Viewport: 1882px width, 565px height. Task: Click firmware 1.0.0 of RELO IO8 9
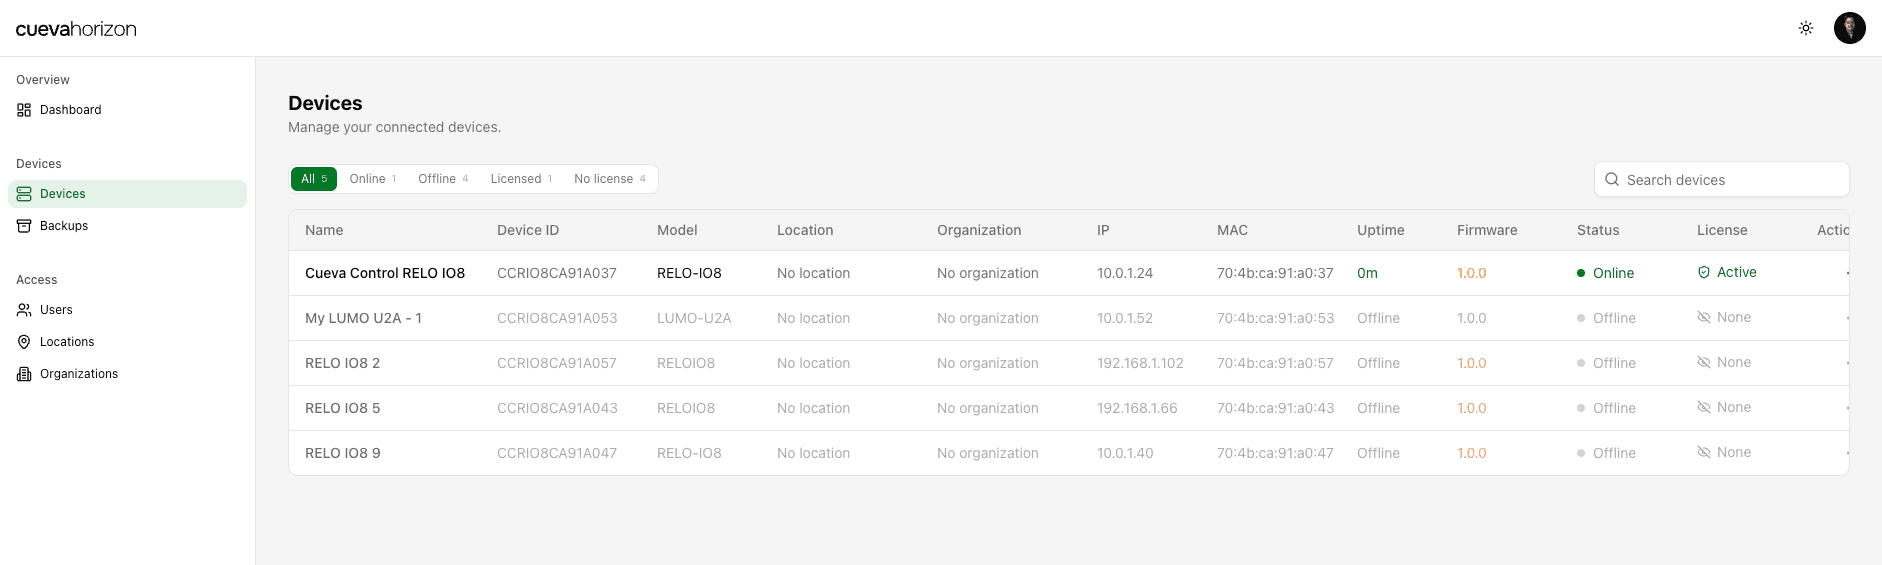(1472, 453)
